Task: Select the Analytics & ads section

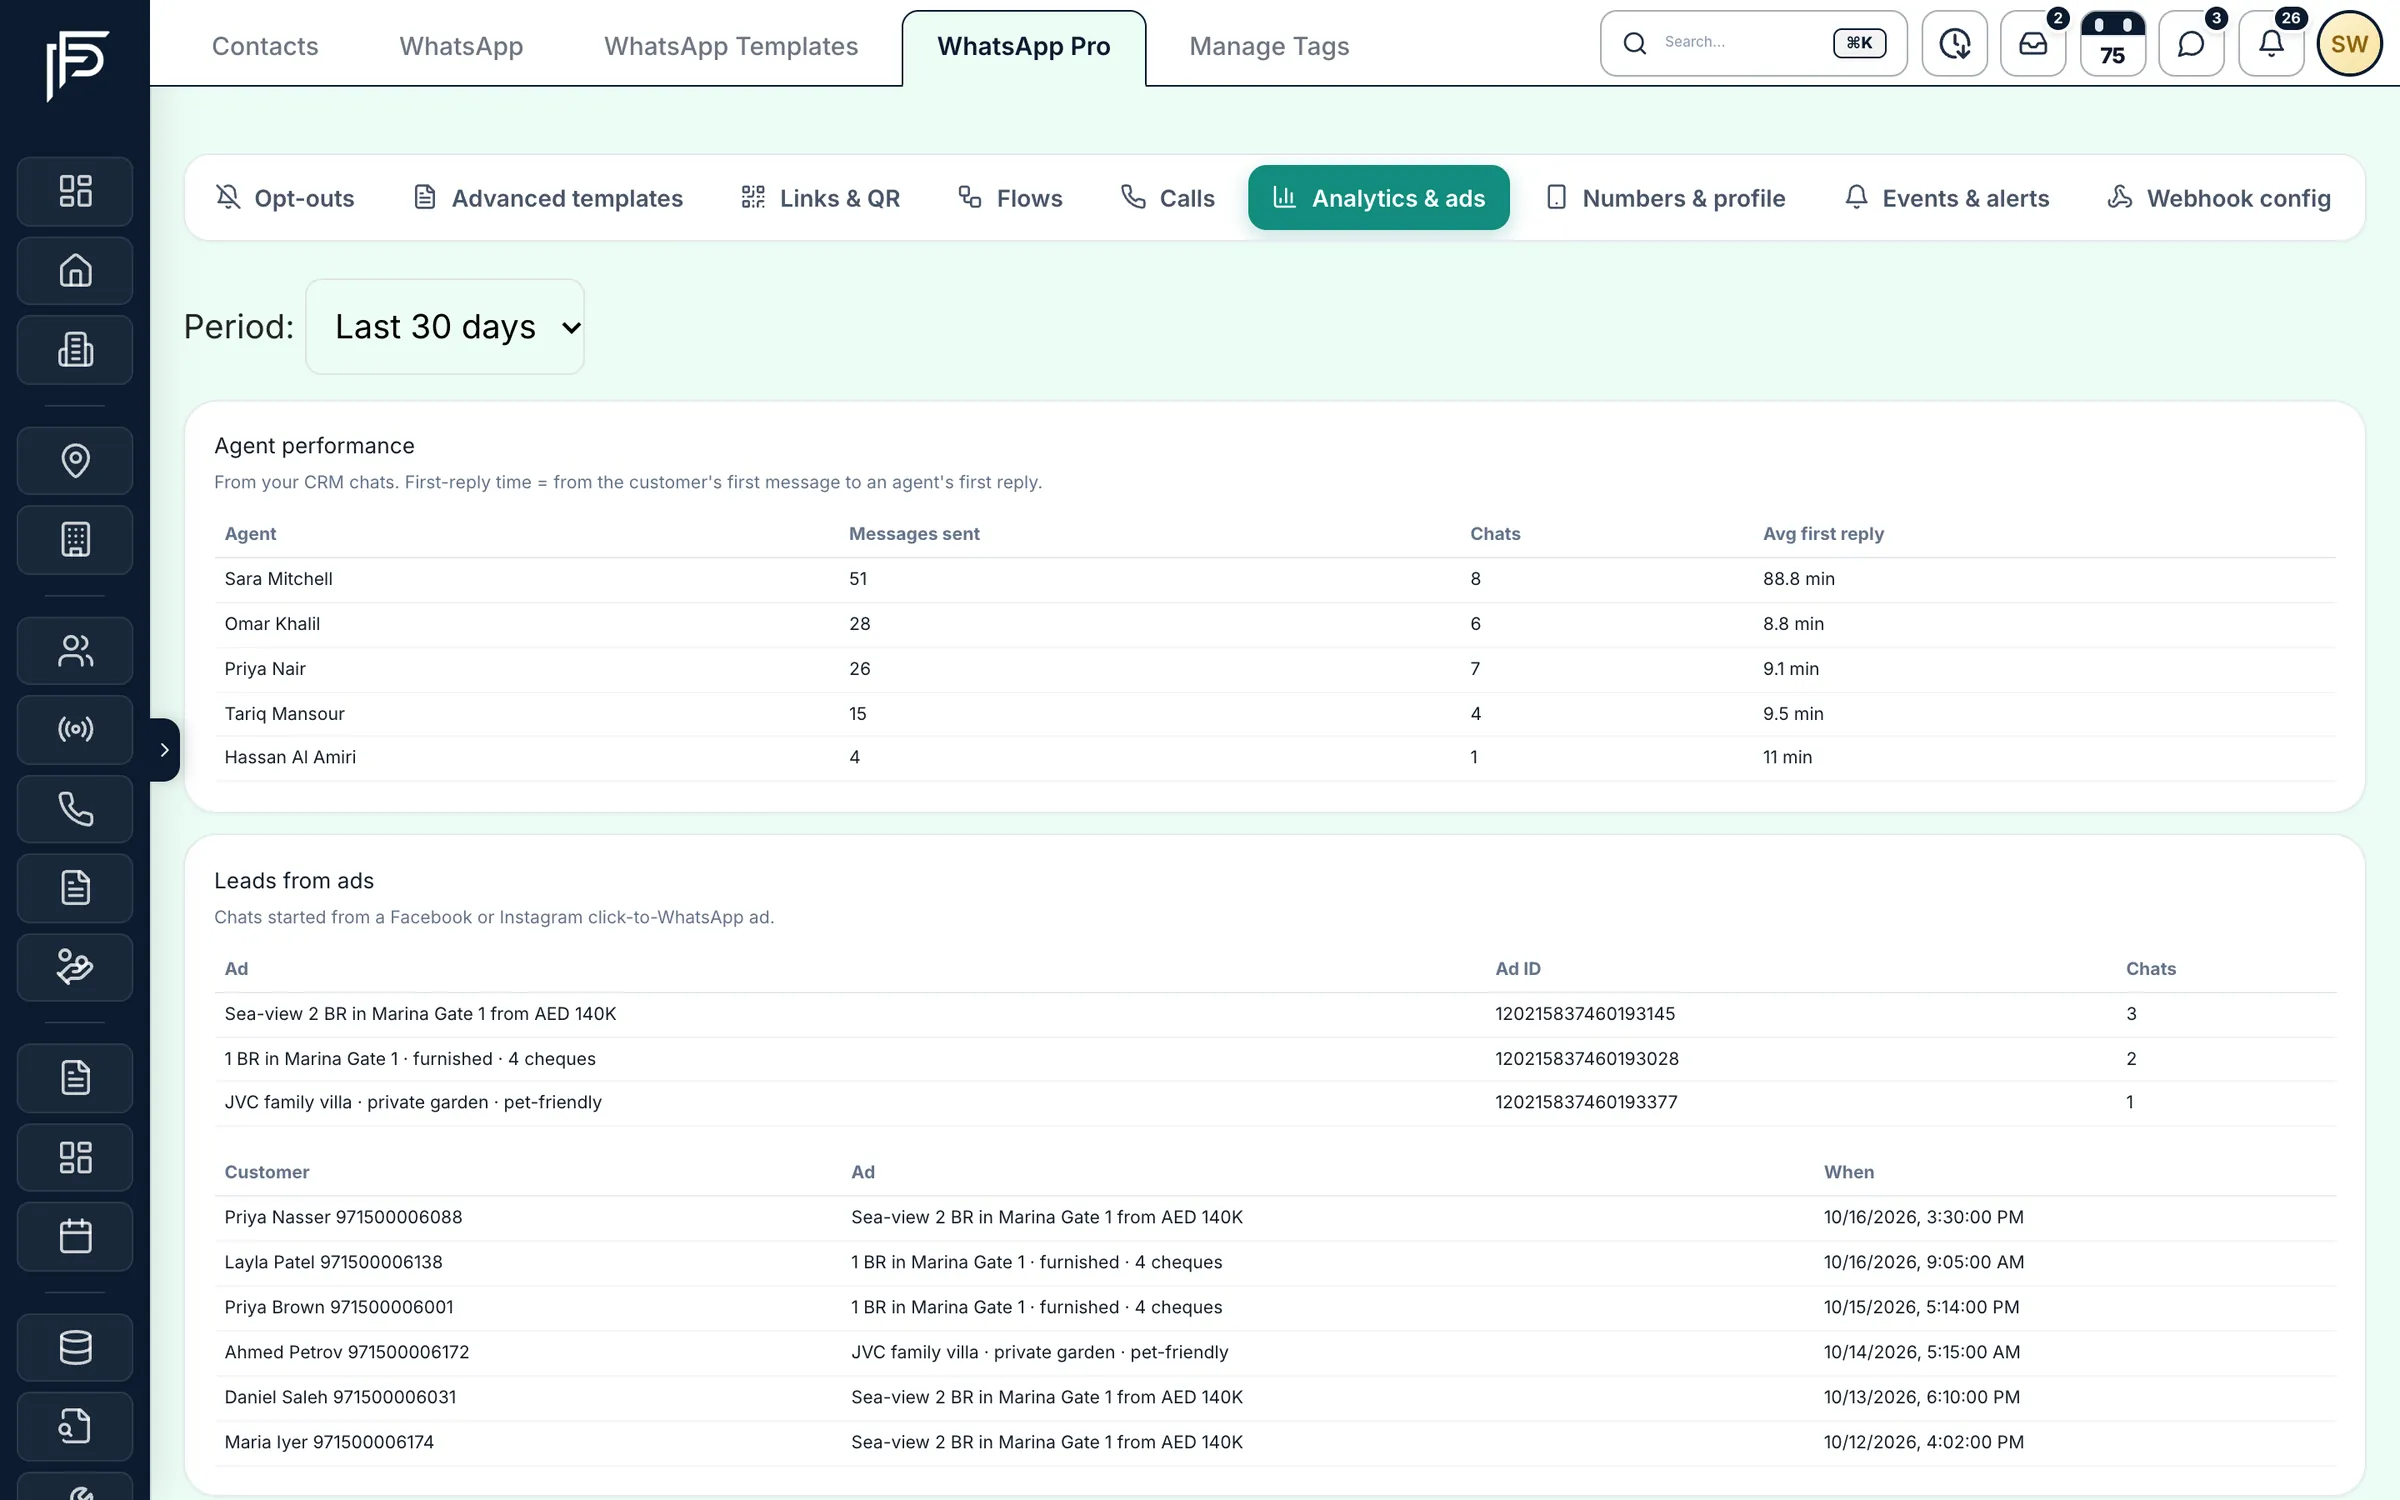Action: tap(1379, 198)
